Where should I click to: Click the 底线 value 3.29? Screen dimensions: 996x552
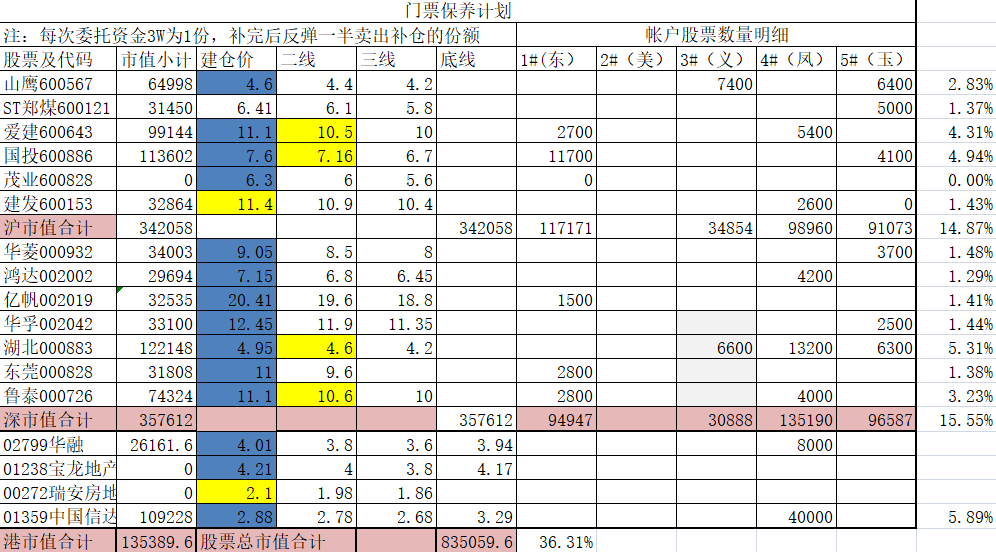[x=476, y=517]
